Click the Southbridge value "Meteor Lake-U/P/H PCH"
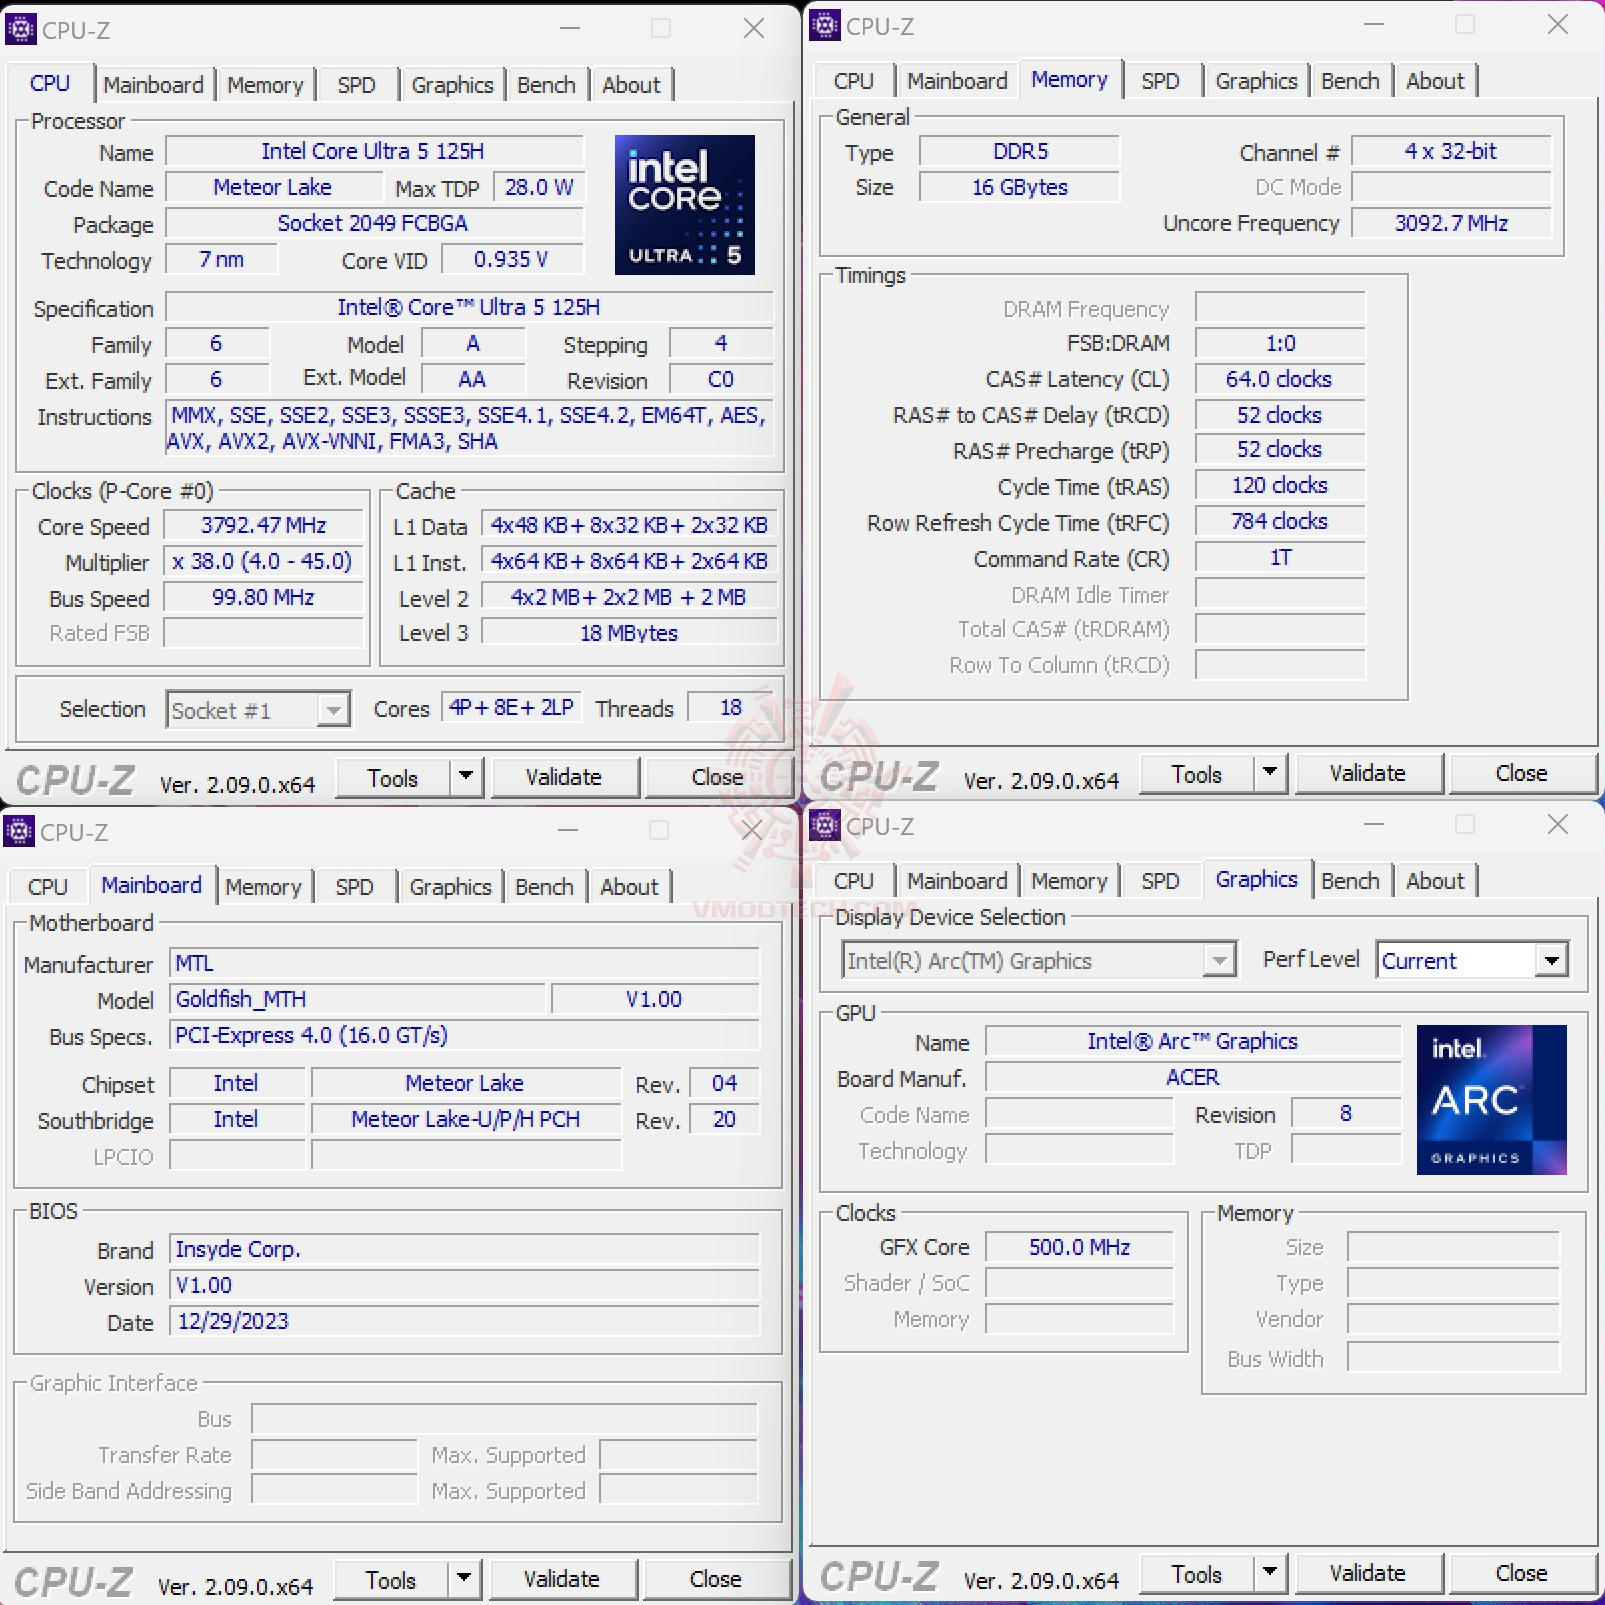The height and width of the screenshot is (1605, 1605). [466, 1119]
